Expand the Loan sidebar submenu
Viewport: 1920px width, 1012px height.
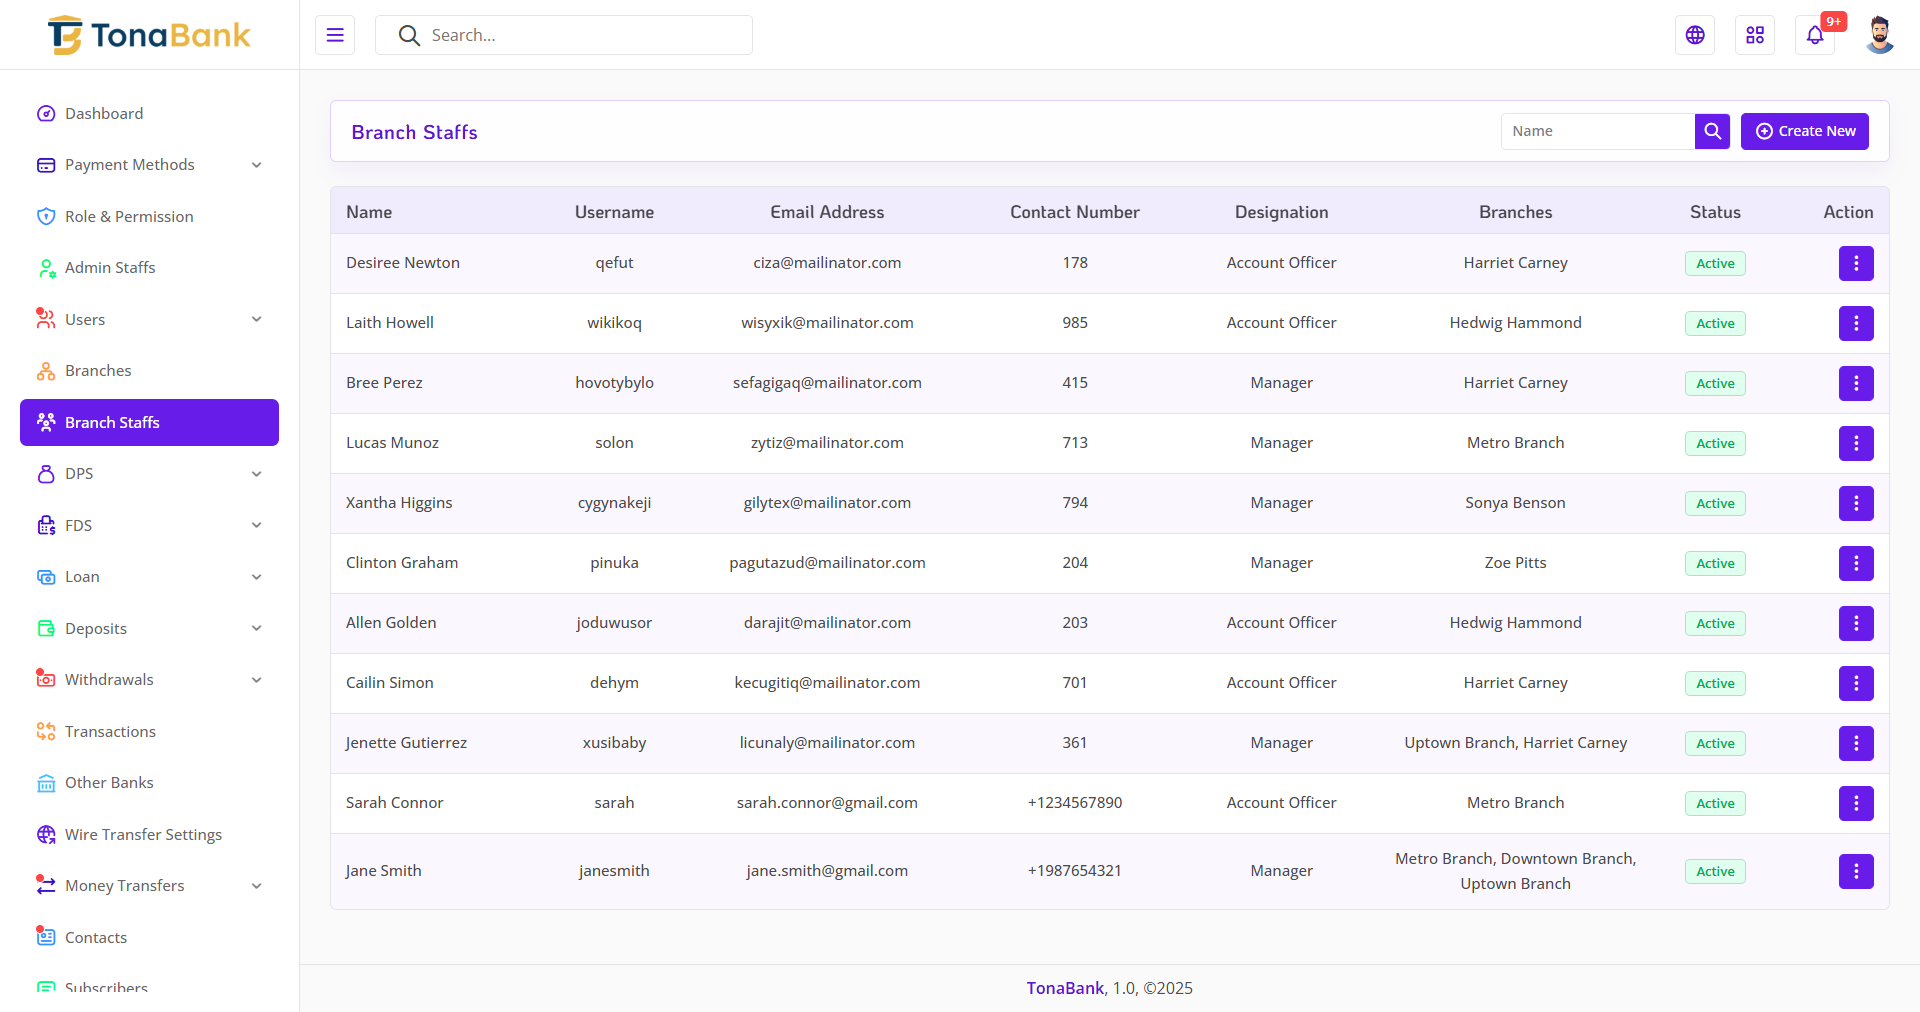[x=149, y=577]
